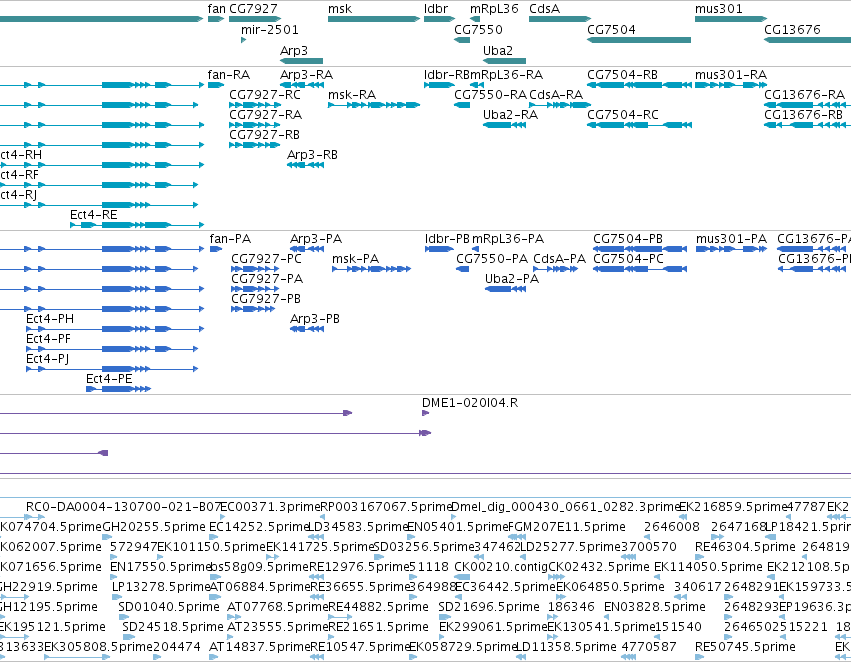Click the CG7927-RC transcript label
The height and width of the screenshot is (662, 851).
click(265, 95)
